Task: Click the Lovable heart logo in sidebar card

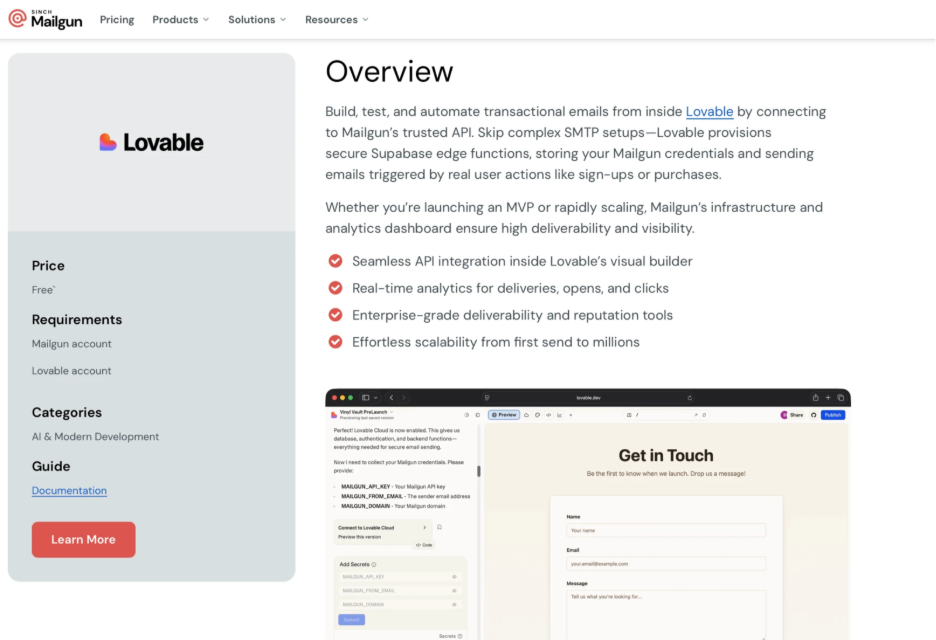Action: coord(108,142)
